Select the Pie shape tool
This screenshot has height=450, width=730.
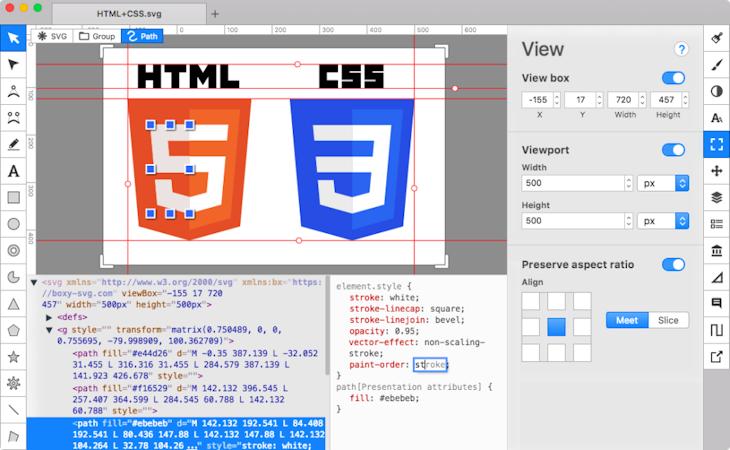coord(13,277)
